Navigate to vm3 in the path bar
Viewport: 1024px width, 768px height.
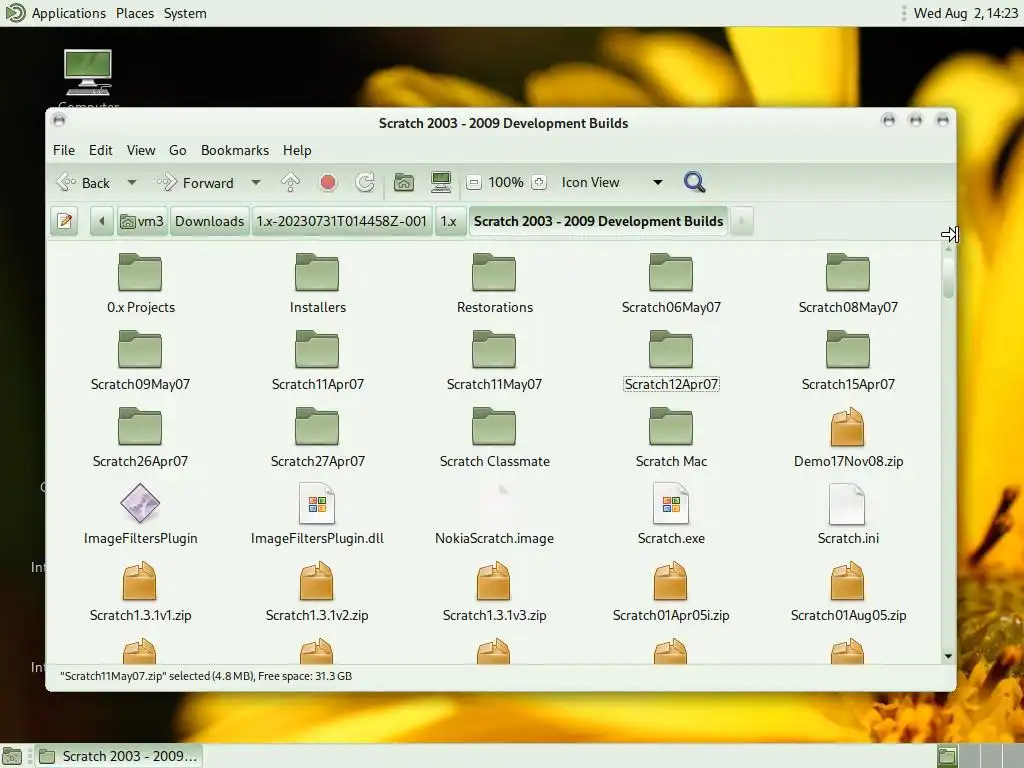point(142,221)
